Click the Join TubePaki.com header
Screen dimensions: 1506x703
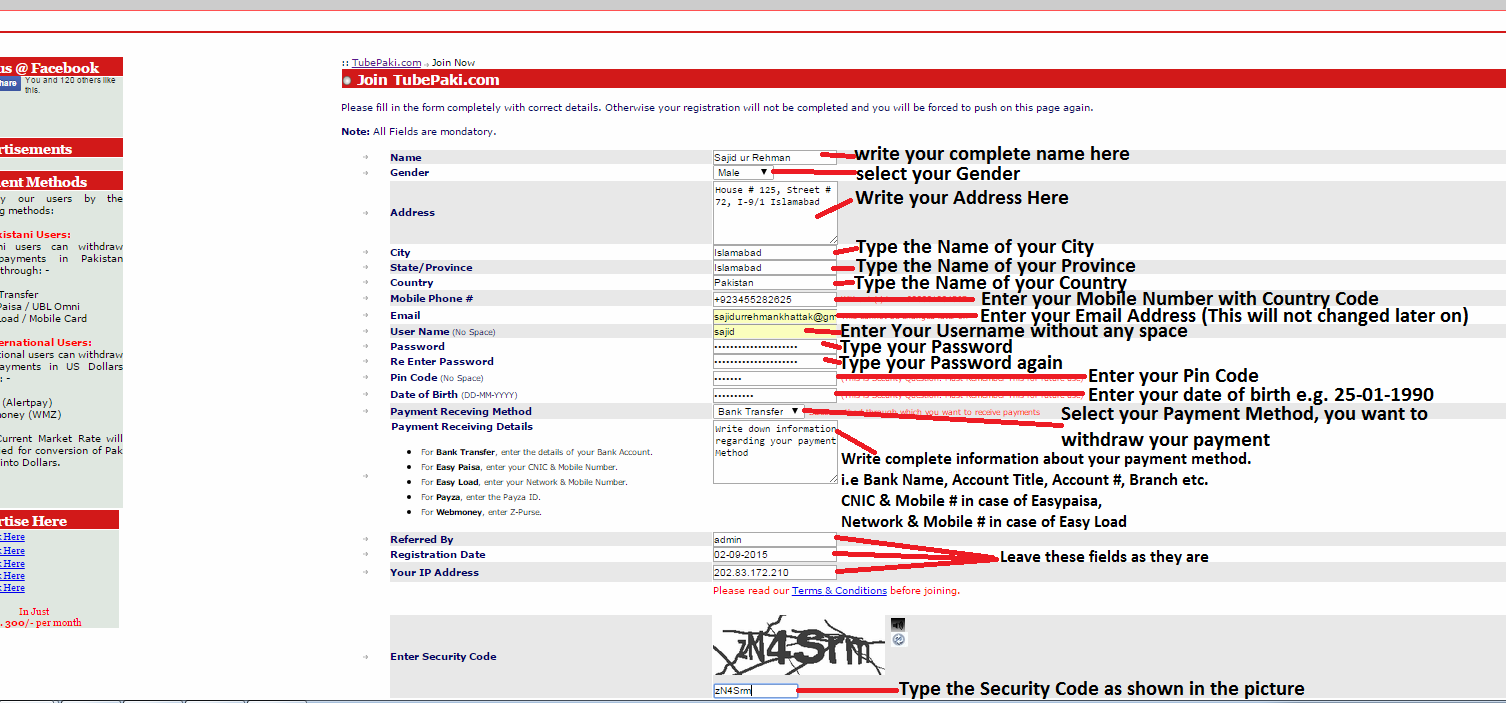click(x=428, y=80)
